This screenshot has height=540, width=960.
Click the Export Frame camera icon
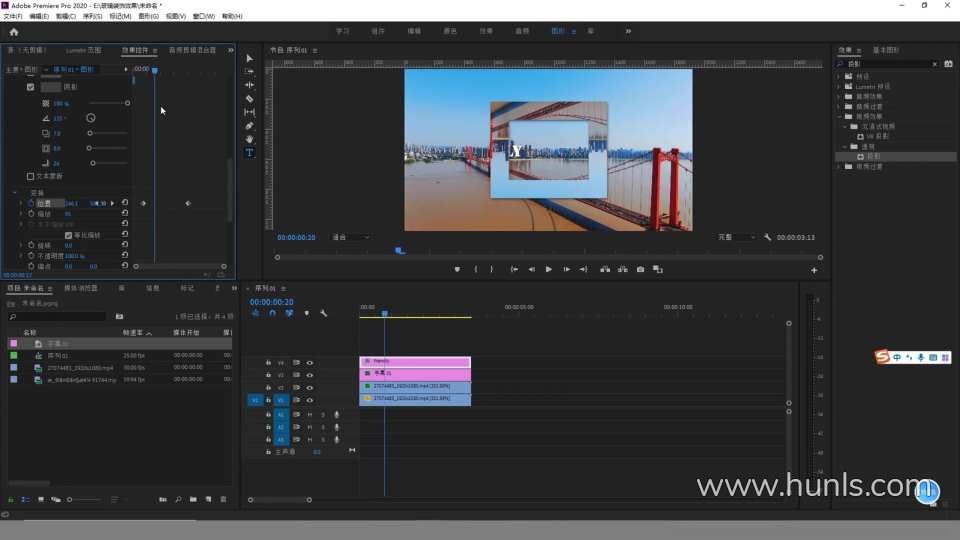pyautogui.click(x=640, y=269)
